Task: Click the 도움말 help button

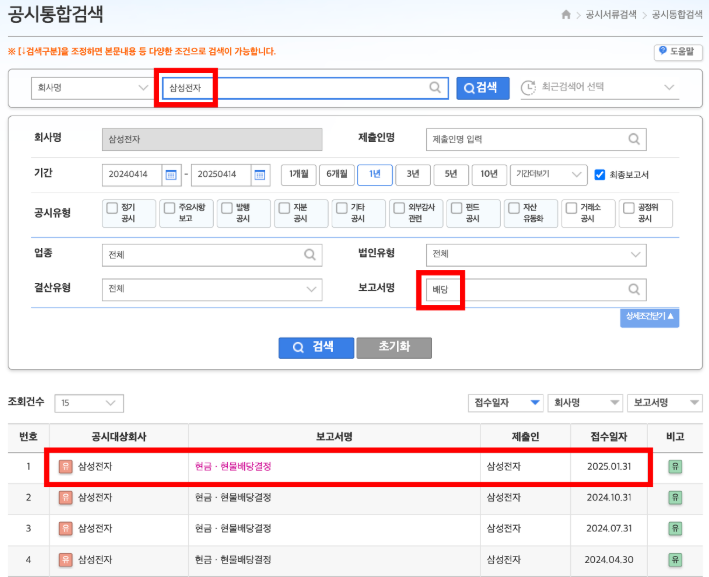Action: [678, 52]
